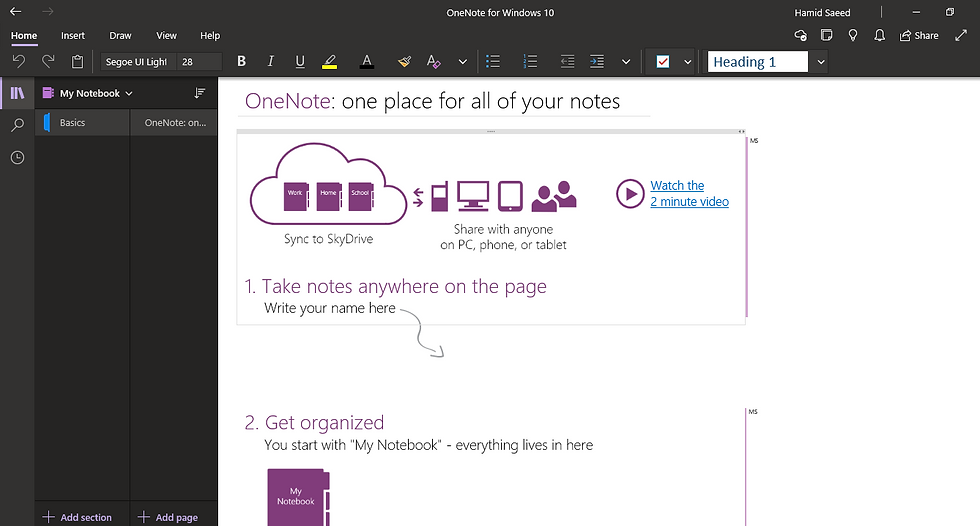Decrease the indent level

(x=568, y=61)
